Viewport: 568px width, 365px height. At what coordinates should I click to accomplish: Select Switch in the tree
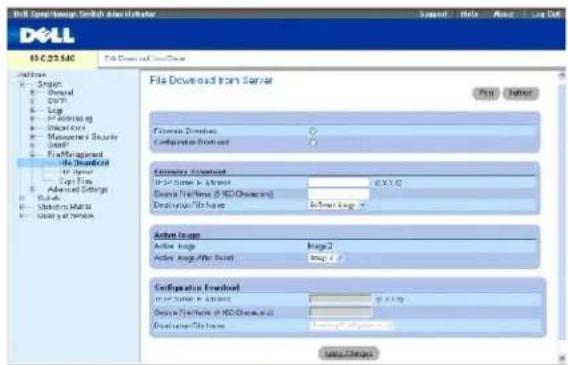pyautogui.click(x=49, y=198)
